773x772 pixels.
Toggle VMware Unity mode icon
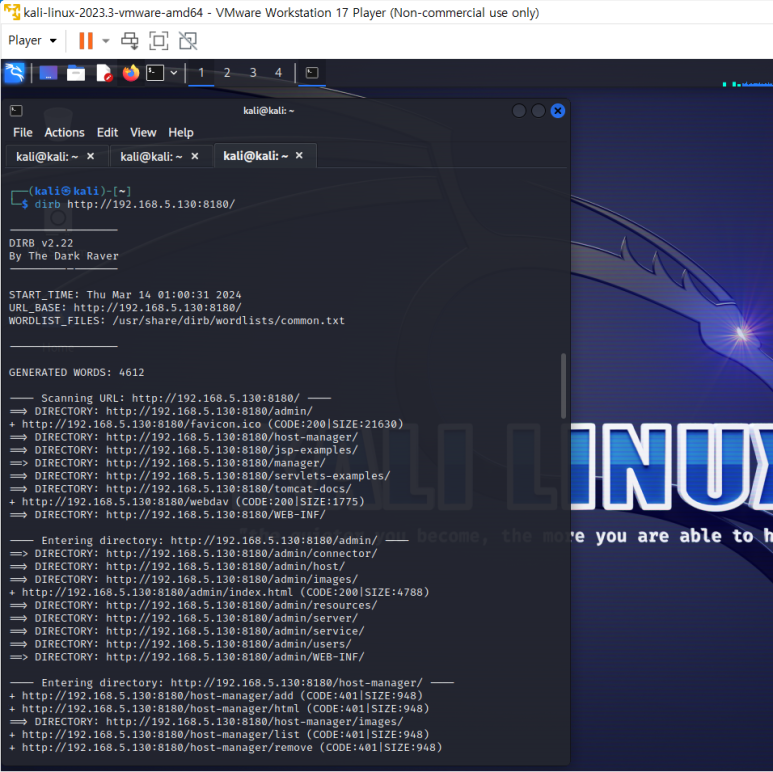point(188,40)
